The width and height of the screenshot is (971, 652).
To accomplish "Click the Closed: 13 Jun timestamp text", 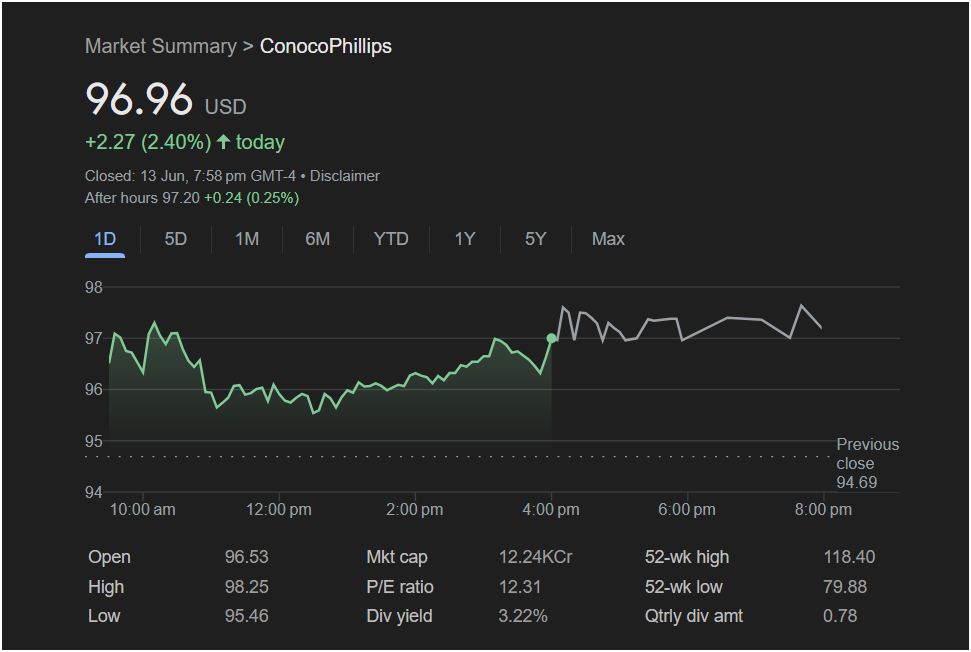I will coord(190,176).
